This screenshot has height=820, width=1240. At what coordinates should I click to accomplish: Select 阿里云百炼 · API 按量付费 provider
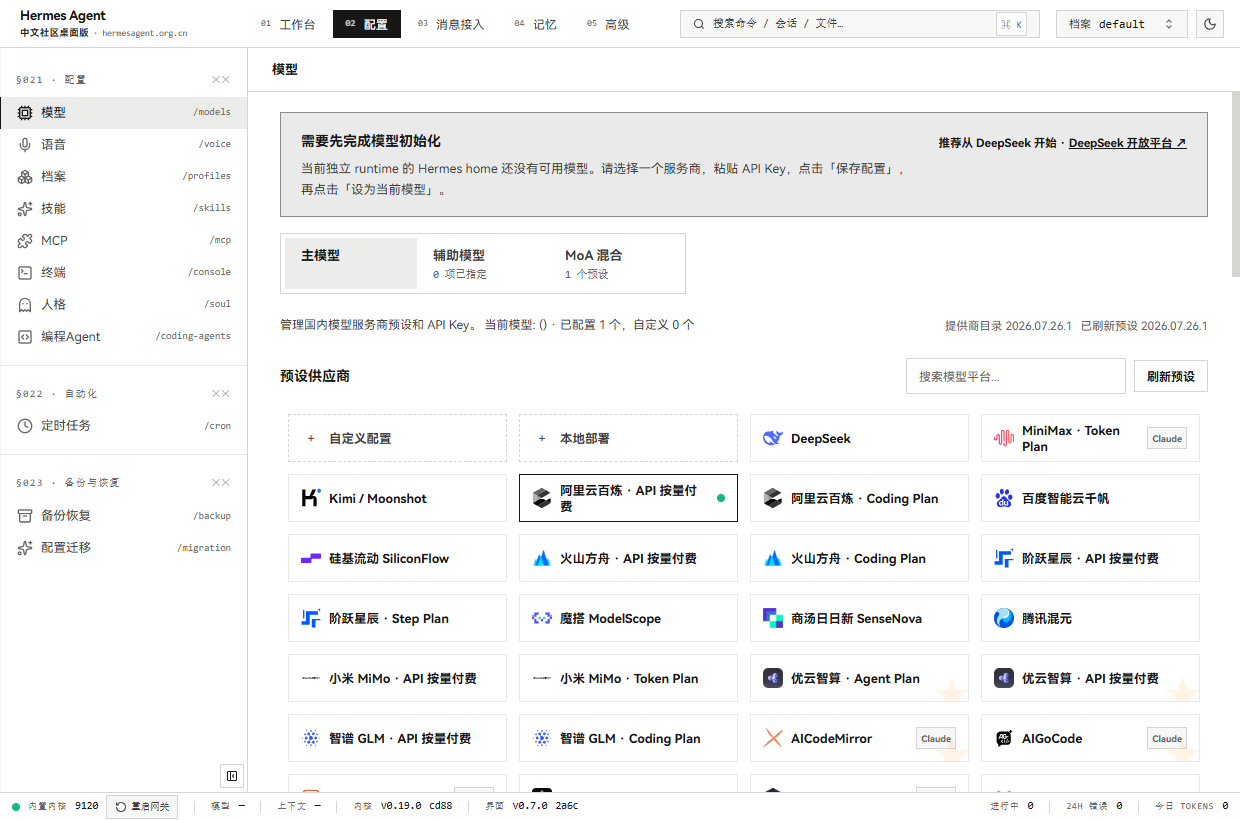click(628, 498)
